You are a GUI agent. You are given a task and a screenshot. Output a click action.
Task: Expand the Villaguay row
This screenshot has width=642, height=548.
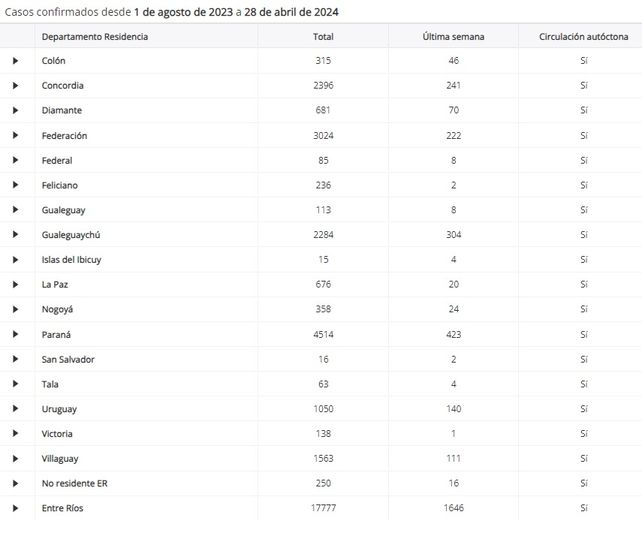pyautogui.click(x=15, y=459)
